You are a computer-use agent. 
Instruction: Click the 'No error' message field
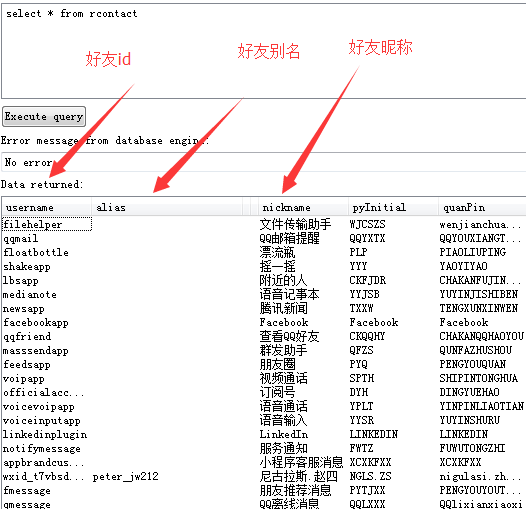pyautogui.click(x=264, y=162)
